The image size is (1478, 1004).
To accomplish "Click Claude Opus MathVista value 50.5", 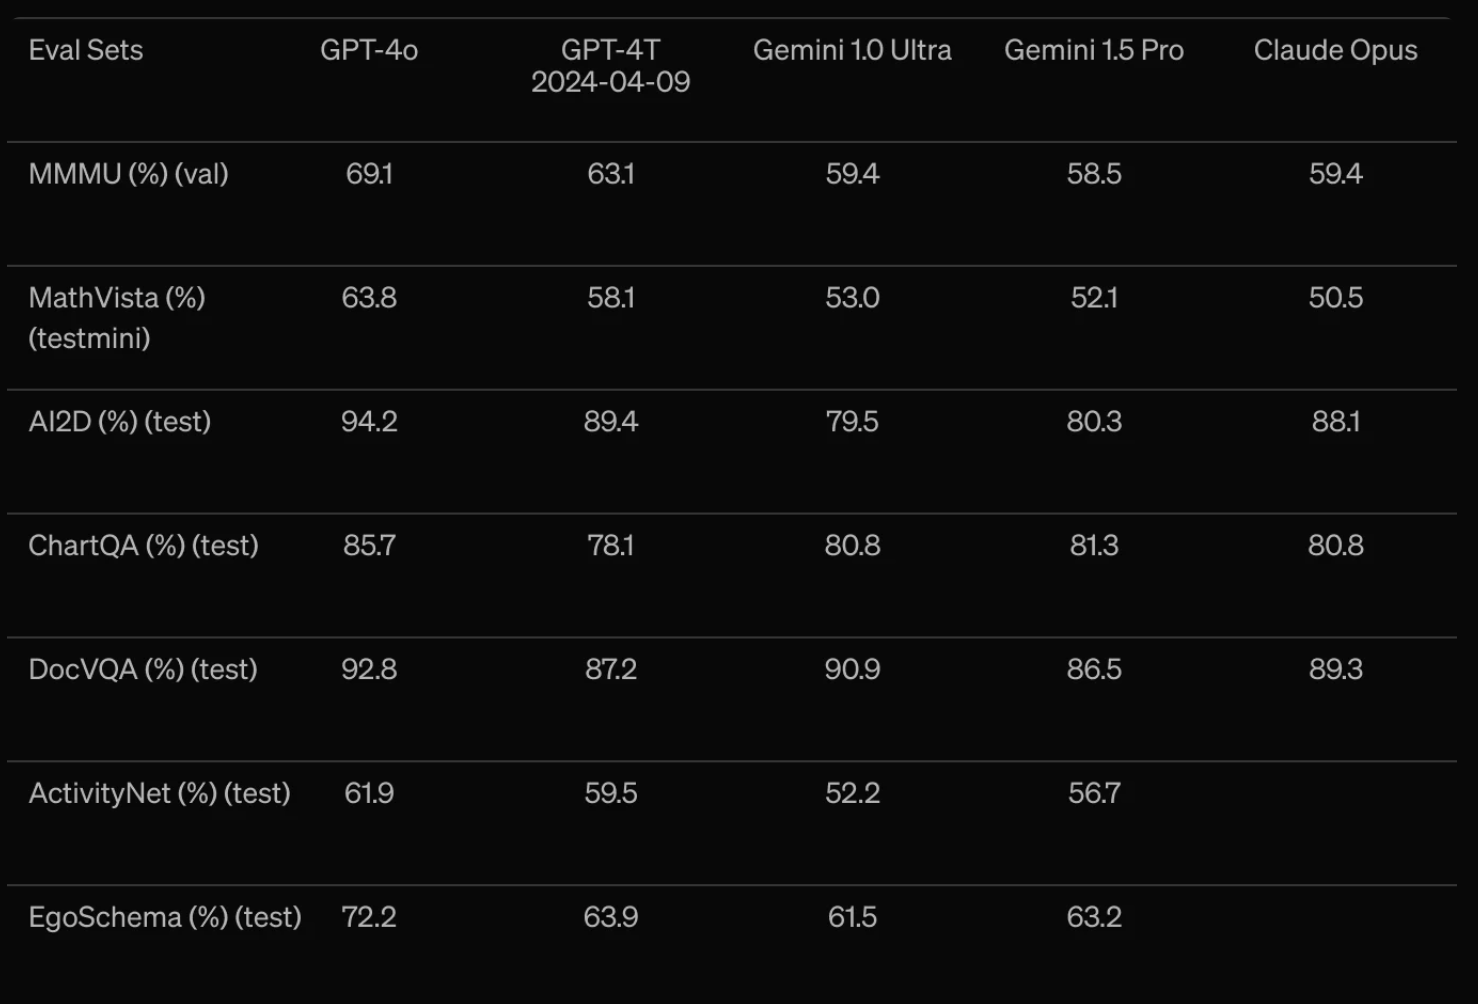I will [x=1336, y=298].
